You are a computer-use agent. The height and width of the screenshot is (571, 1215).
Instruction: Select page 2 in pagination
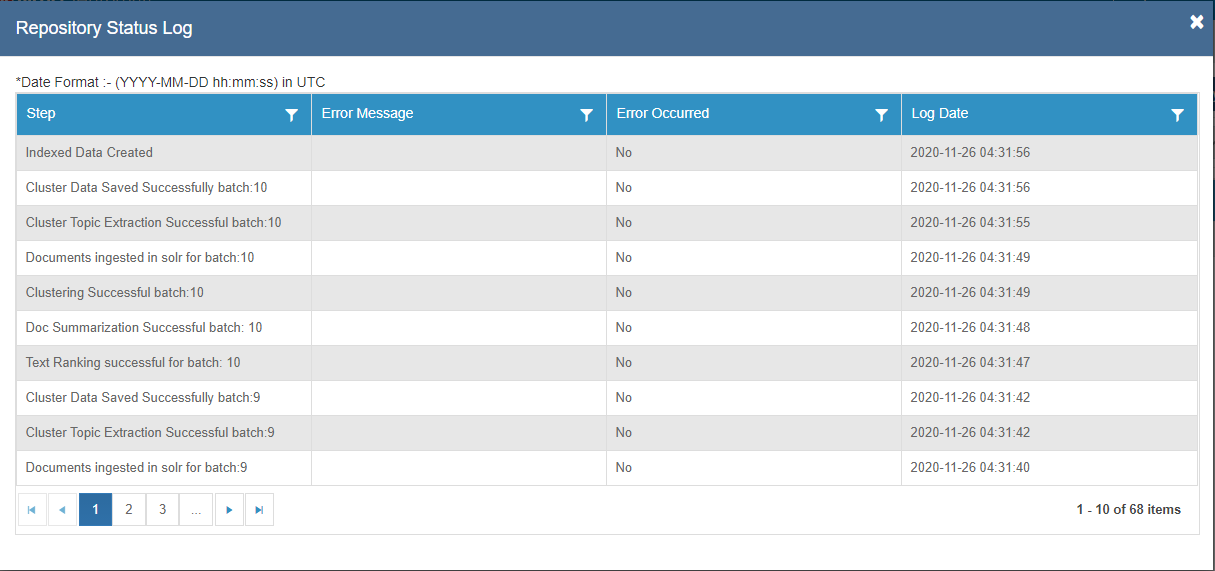129,510
